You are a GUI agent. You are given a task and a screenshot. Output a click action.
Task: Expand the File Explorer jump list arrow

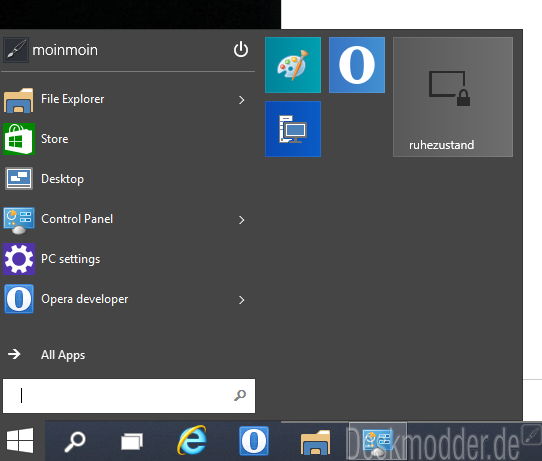241,100
